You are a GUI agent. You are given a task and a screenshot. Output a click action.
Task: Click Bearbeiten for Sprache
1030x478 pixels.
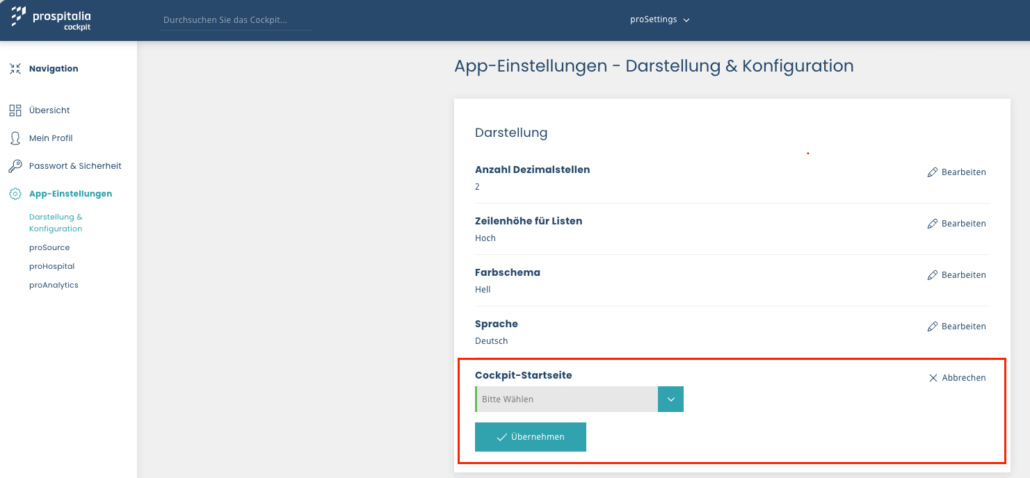point(956,326)
